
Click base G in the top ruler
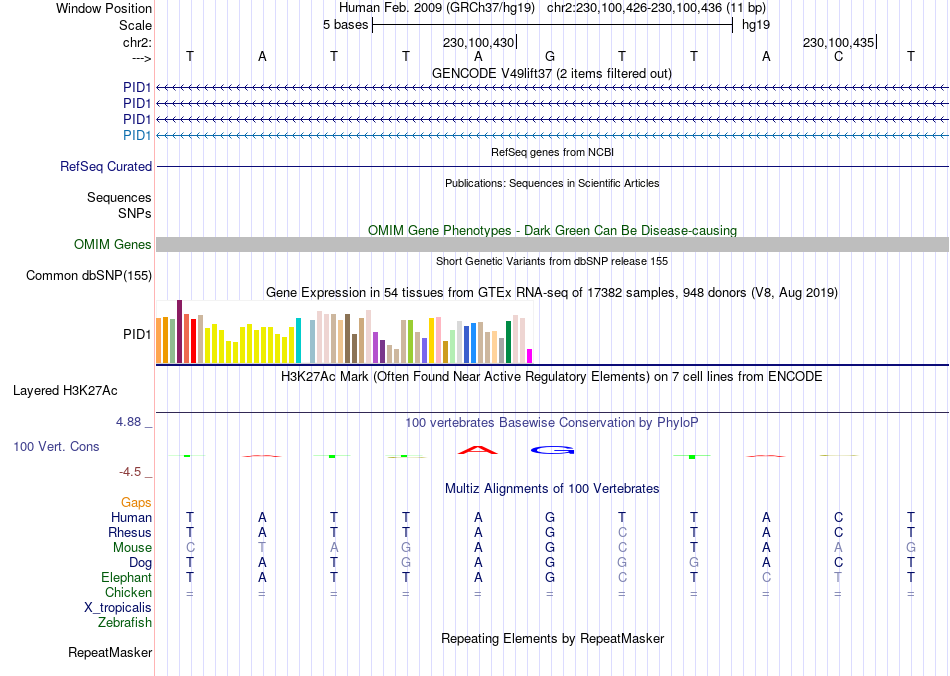click(x=550, y=56)
